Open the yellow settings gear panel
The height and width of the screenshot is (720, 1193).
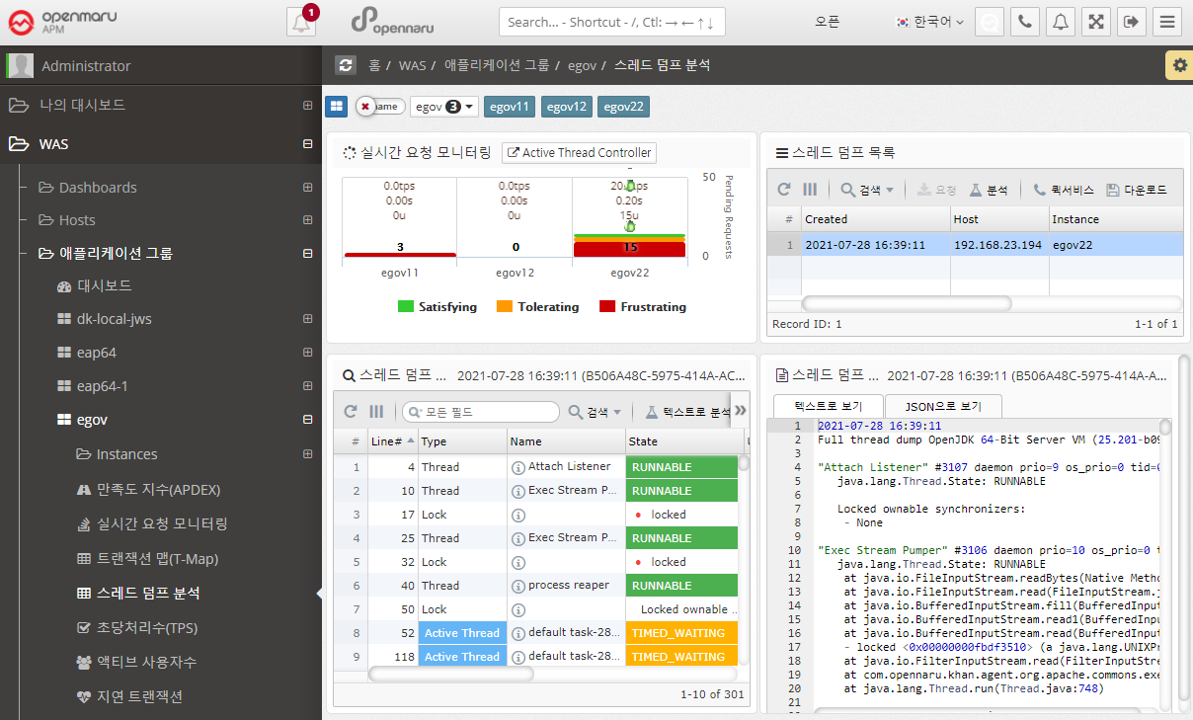[x=1179, y=65]
